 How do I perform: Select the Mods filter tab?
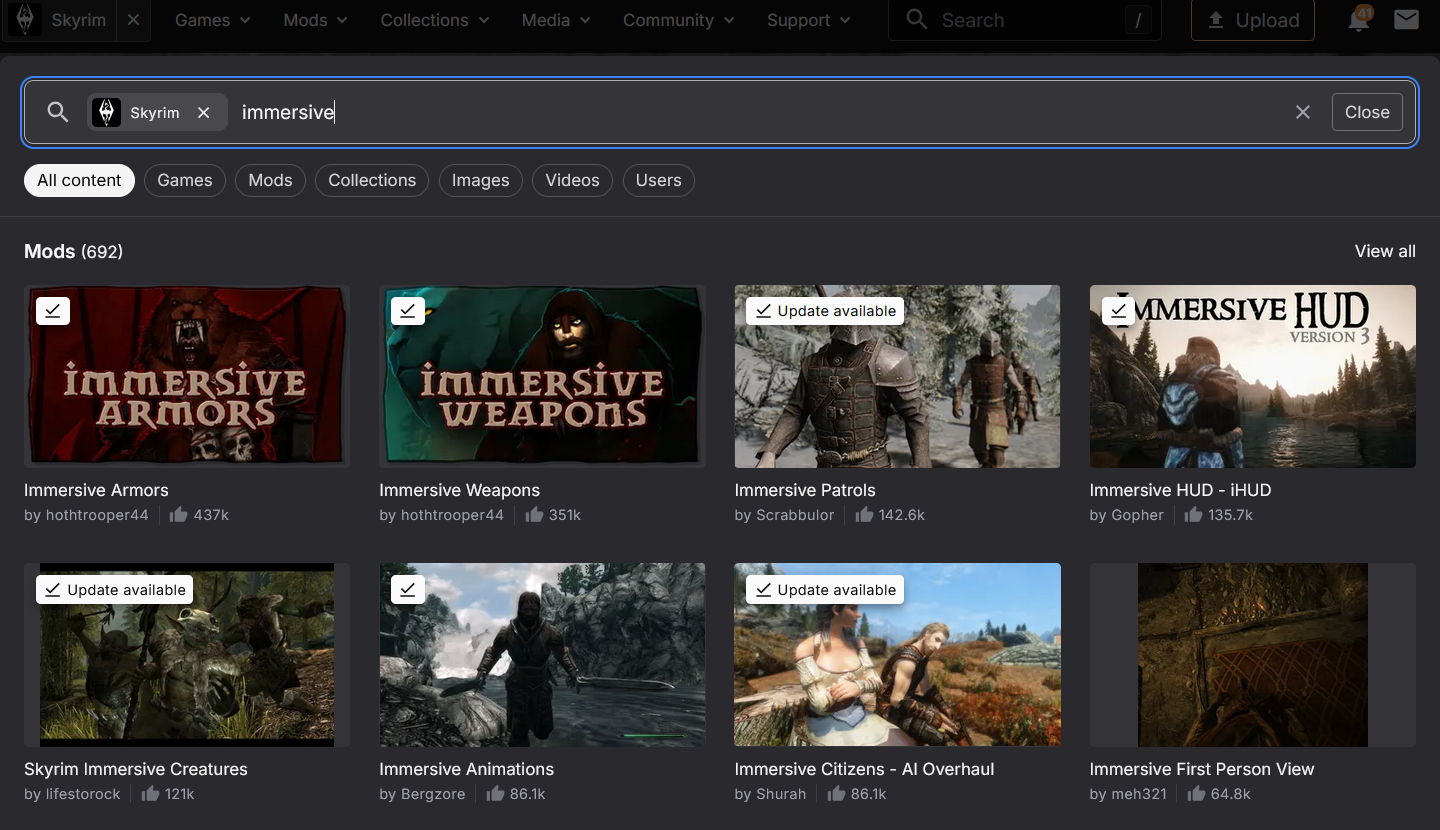[x=270, y=180]
